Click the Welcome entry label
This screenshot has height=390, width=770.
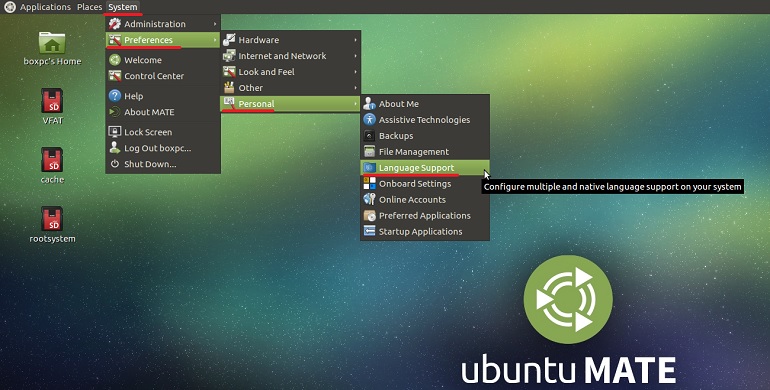click(143, 60)
